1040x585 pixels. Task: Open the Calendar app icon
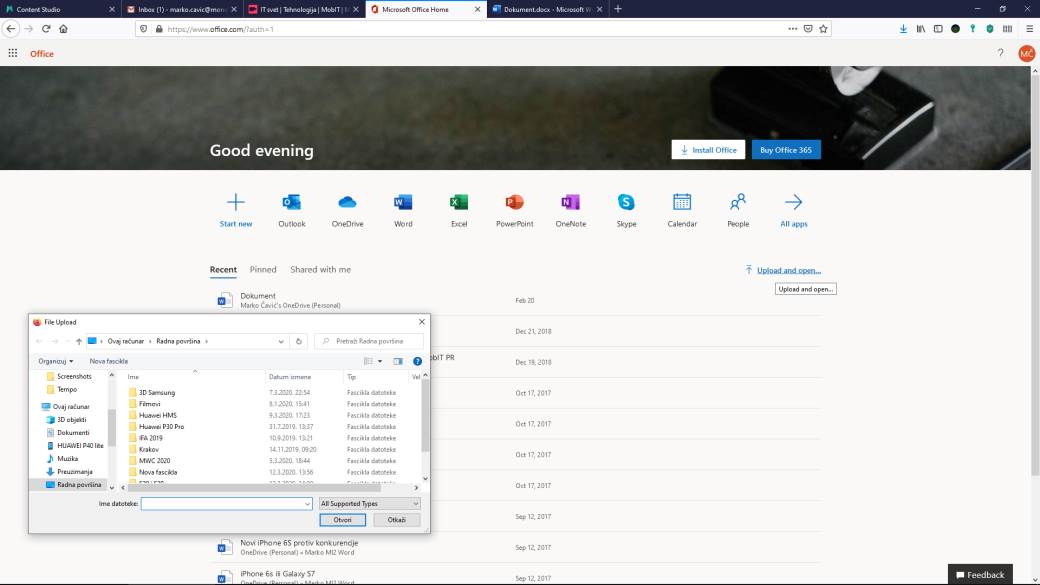click(x=682, y=203)
